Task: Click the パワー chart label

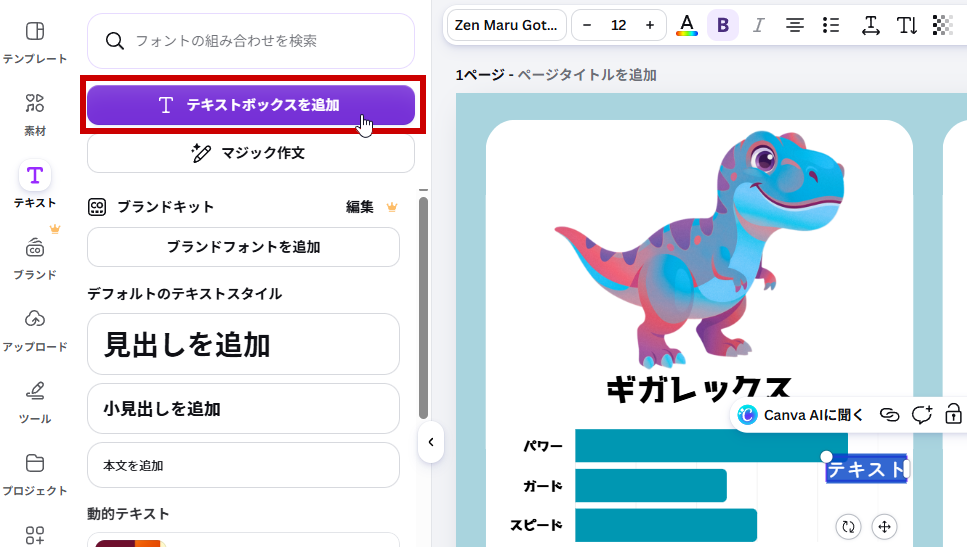Action: click(543, 446)
